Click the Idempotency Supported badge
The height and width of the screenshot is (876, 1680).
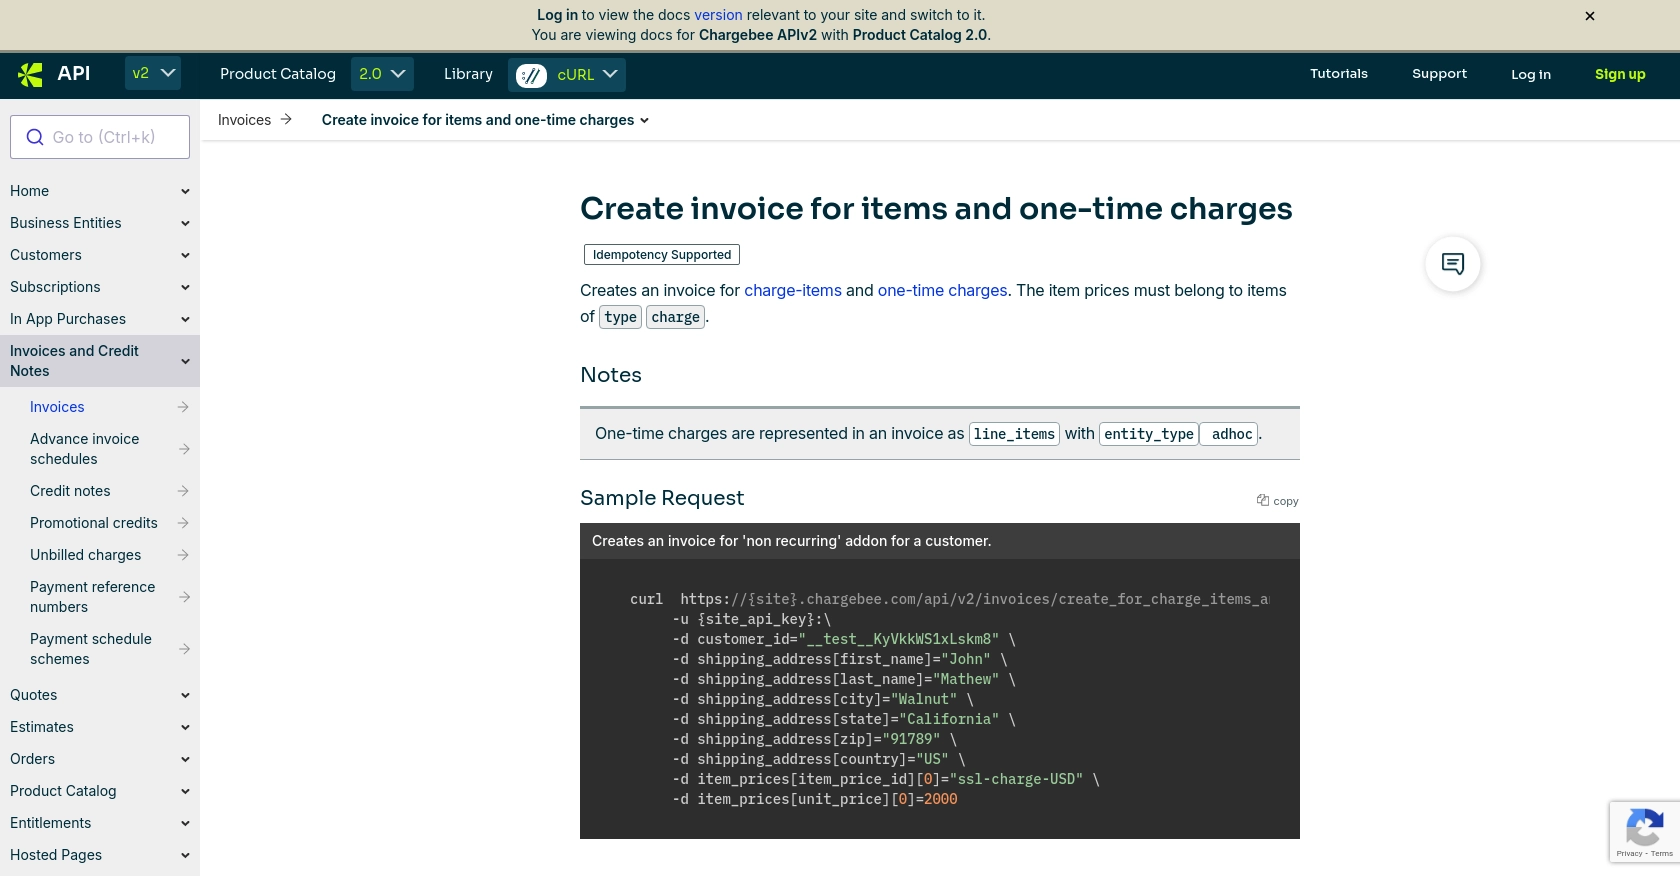tap(662, 255)
